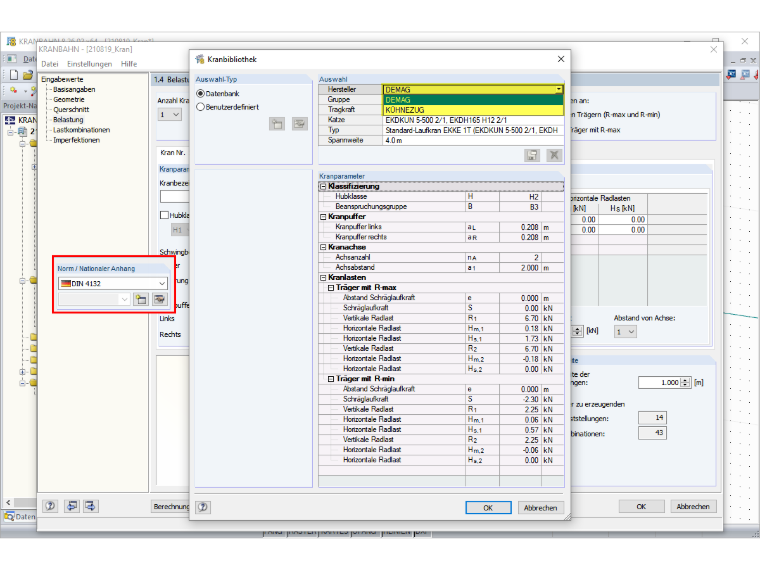Image resolution: width=760 pixels, height=570 pixels.
Task: Open the Hersteller dropdown arrow
Action: pos(559,90)
